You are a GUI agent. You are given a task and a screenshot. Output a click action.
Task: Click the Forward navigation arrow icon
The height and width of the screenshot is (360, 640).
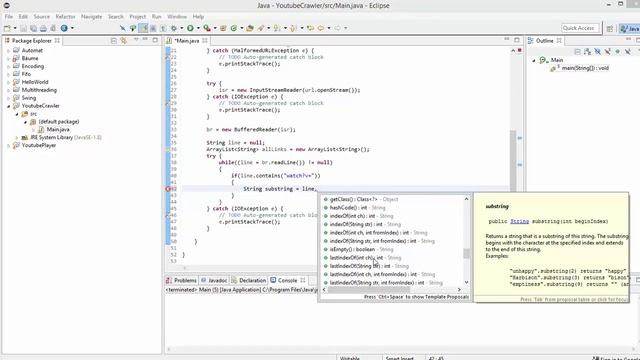tap(338, 28)
